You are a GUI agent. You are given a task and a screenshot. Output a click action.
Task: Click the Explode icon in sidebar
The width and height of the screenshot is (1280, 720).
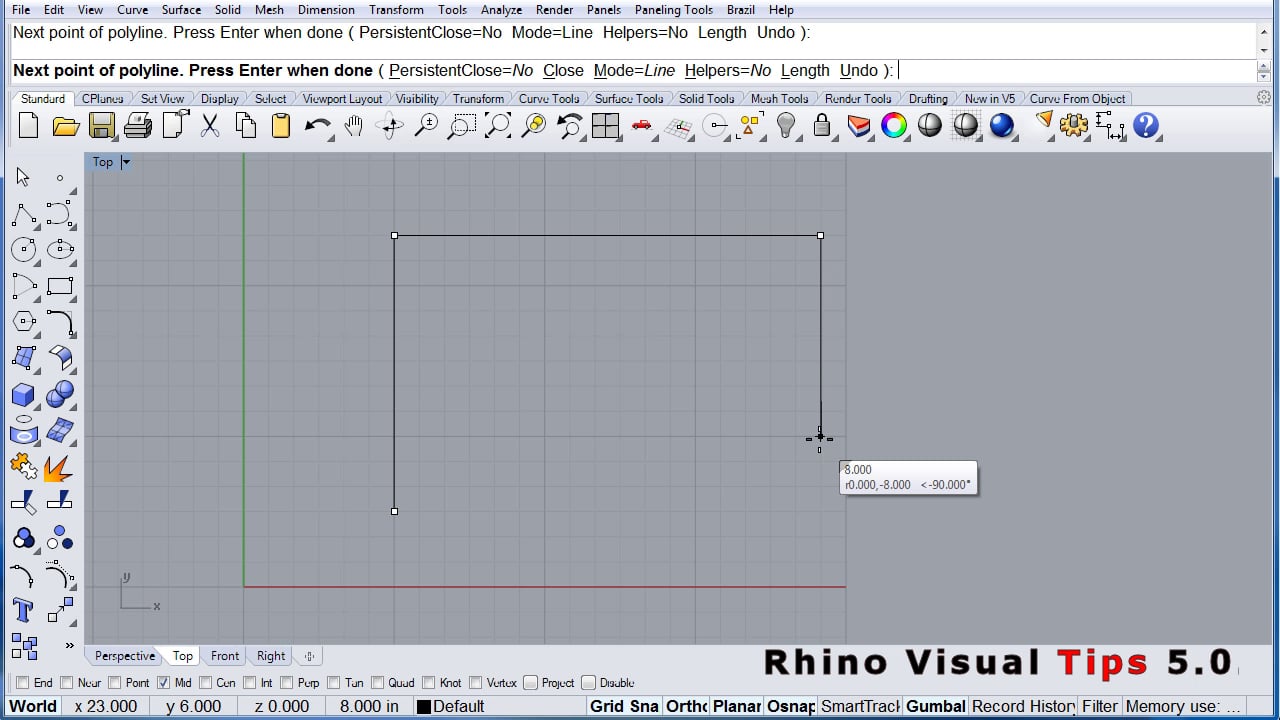click(x=60, y=466)
